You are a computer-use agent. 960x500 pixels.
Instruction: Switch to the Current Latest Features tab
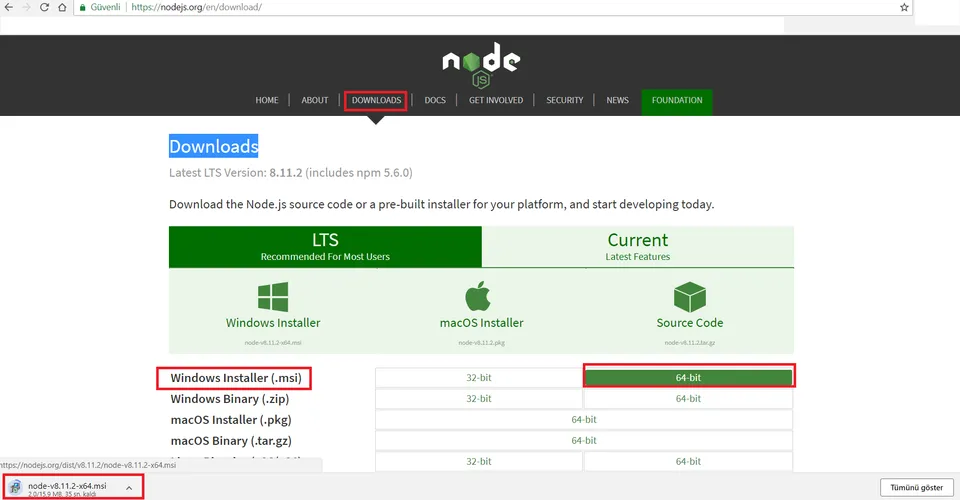[638, 247]
